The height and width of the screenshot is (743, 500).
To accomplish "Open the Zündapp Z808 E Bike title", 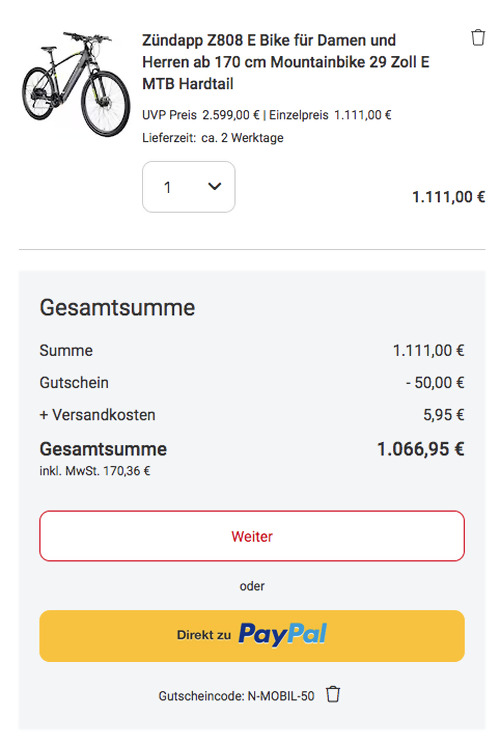I will 286,62.
